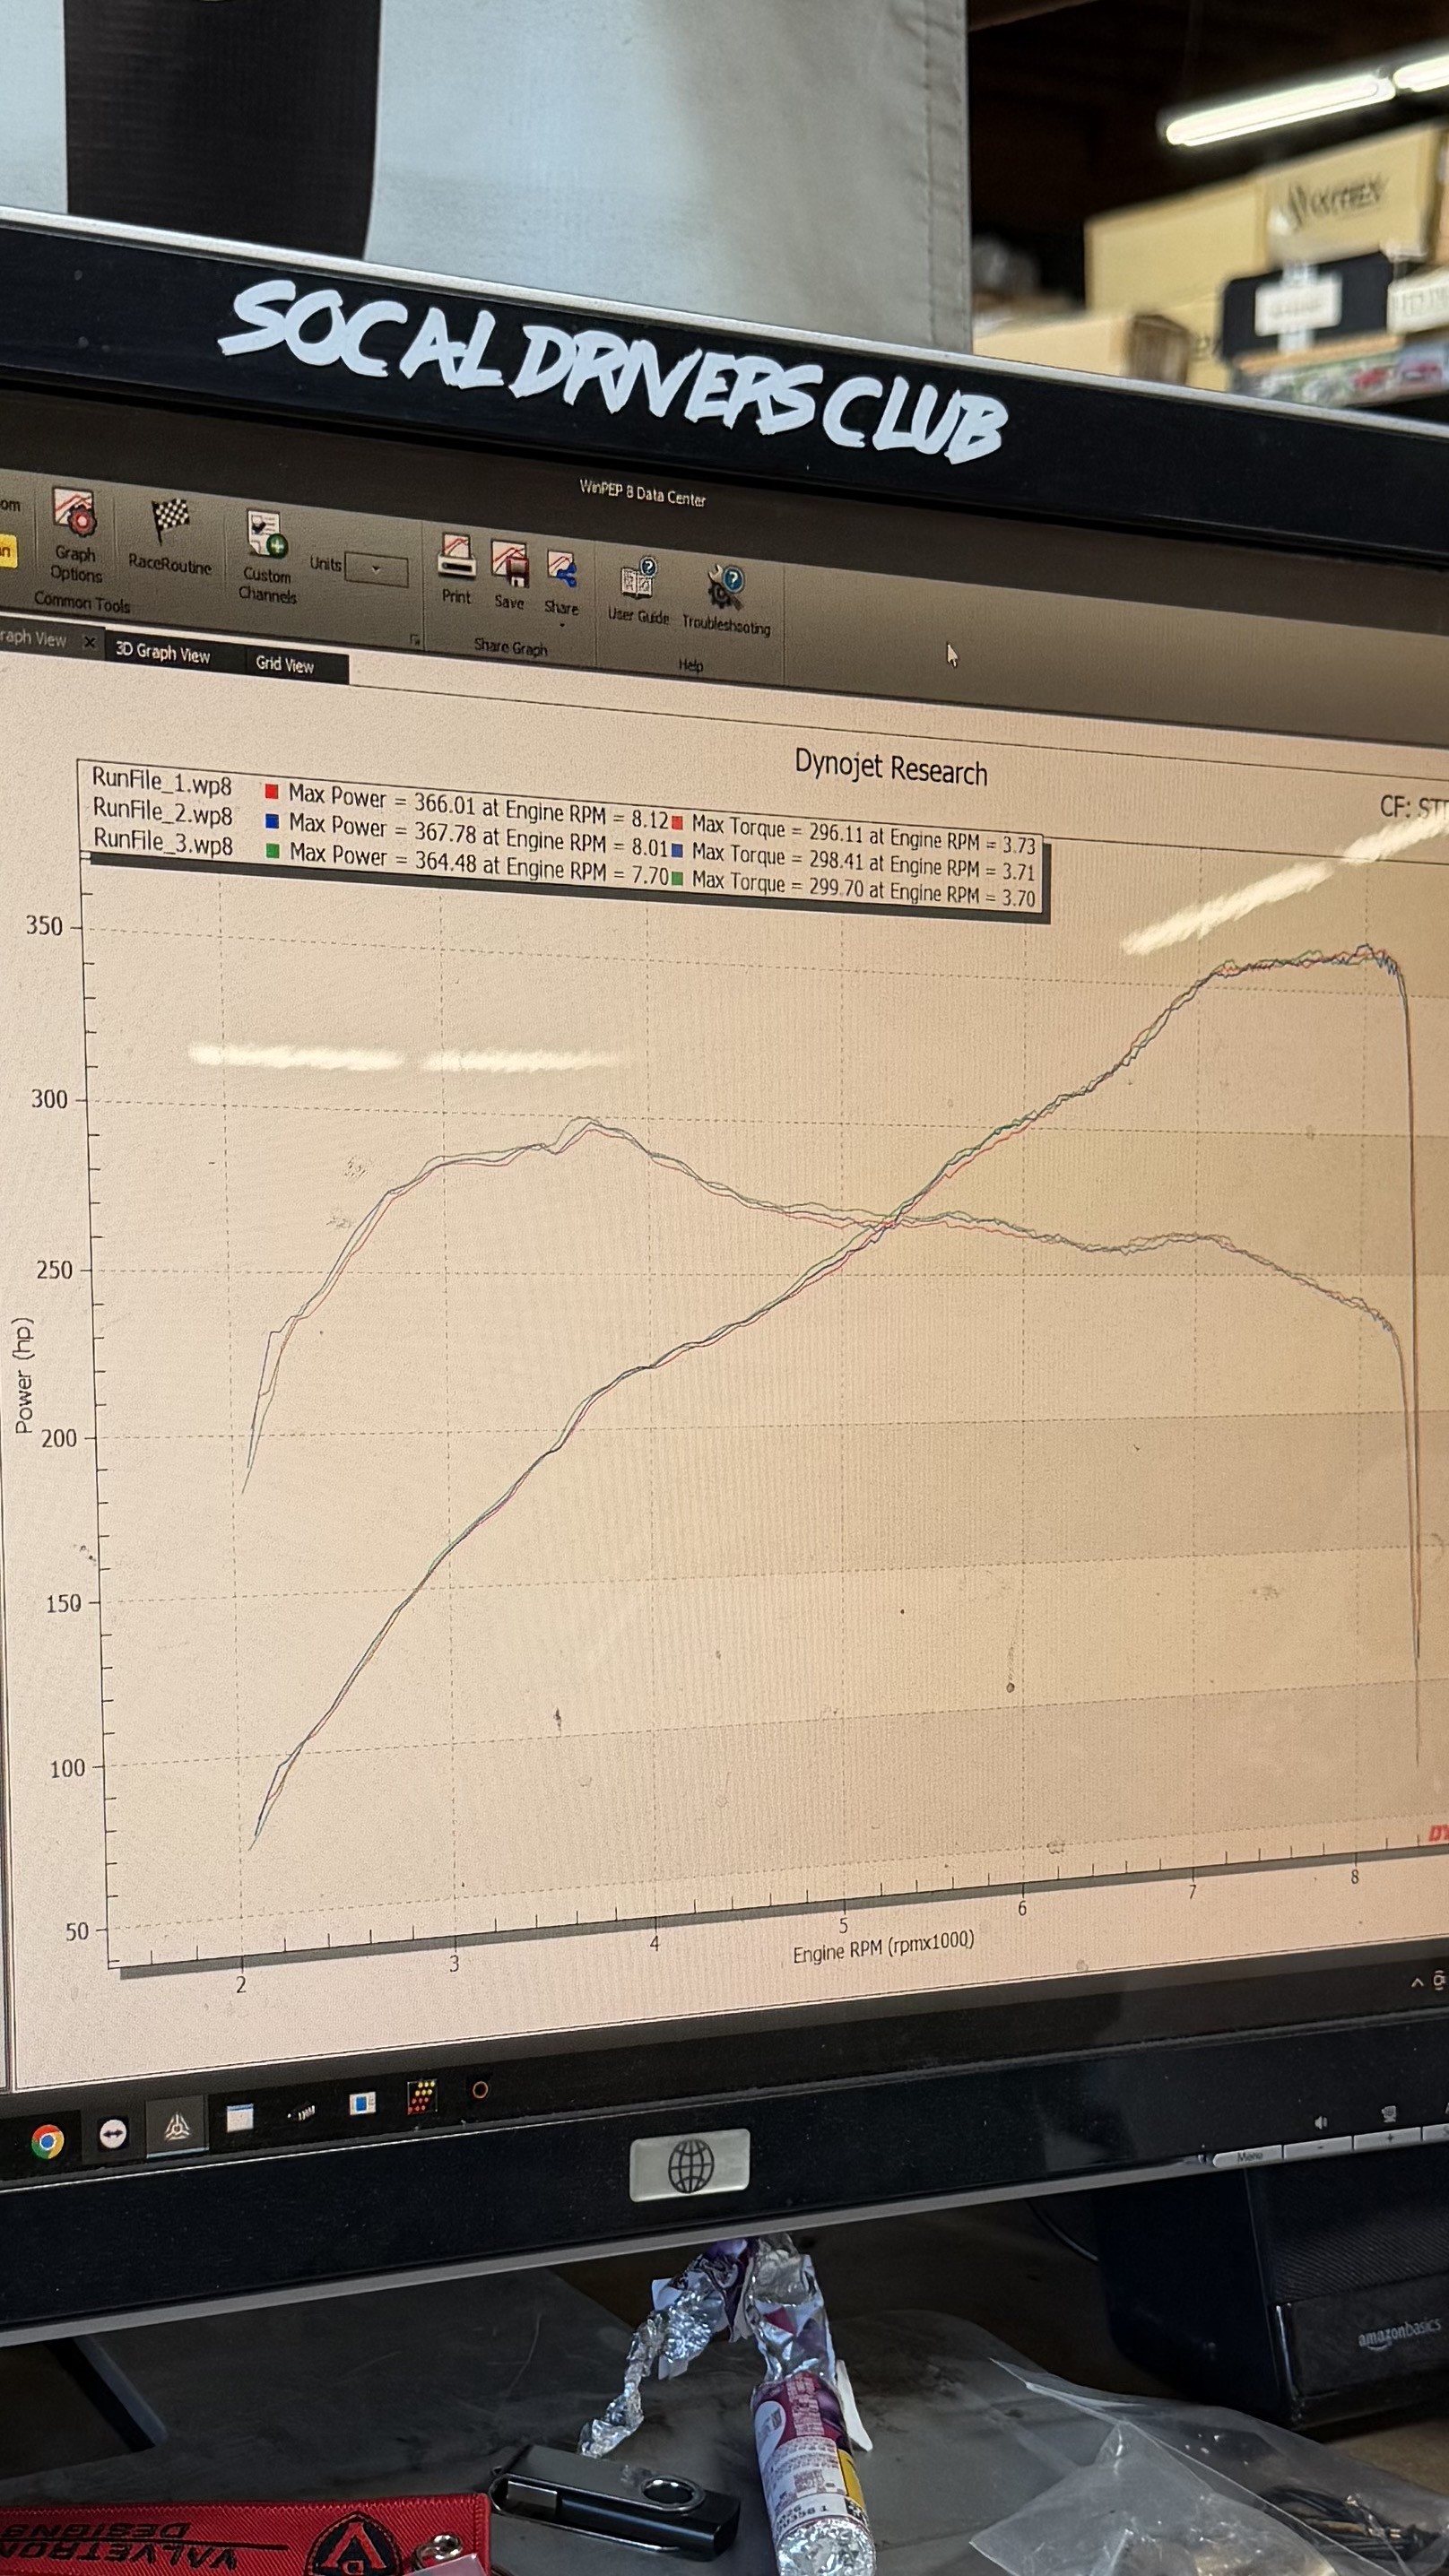Open the red dotted grid taskbar app

click(x=422, y=2096)
